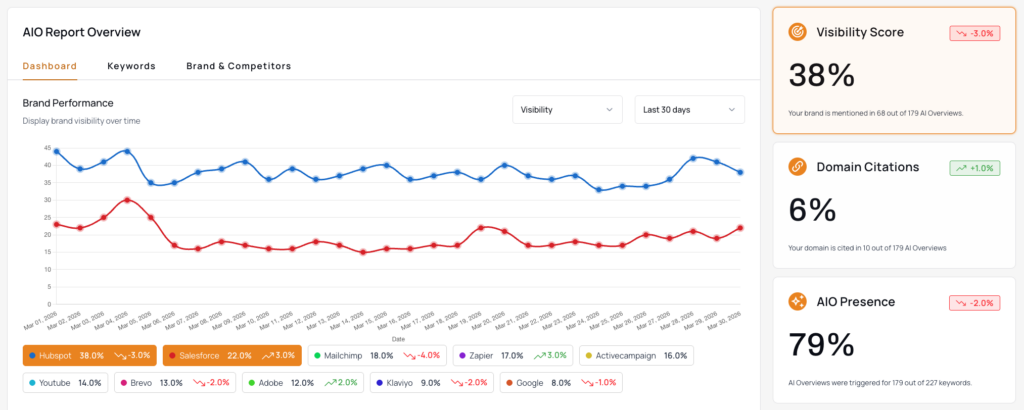
Task: Click the Mar 01 blue data point
Action: tap(57, 152)
